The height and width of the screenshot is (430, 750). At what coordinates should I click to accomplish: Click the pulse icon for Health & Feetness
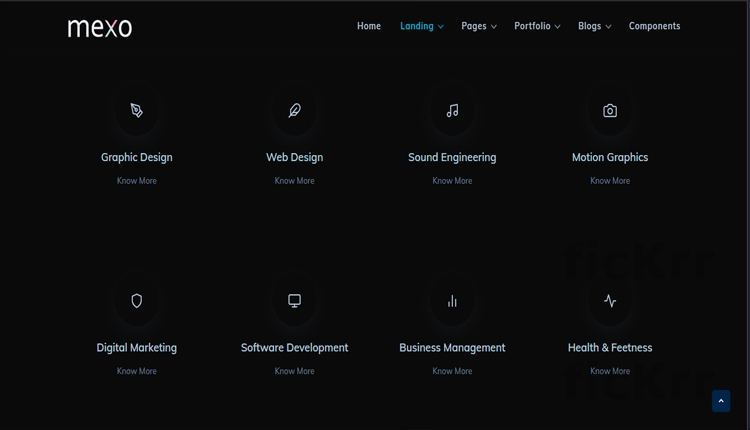pos(610,301)
